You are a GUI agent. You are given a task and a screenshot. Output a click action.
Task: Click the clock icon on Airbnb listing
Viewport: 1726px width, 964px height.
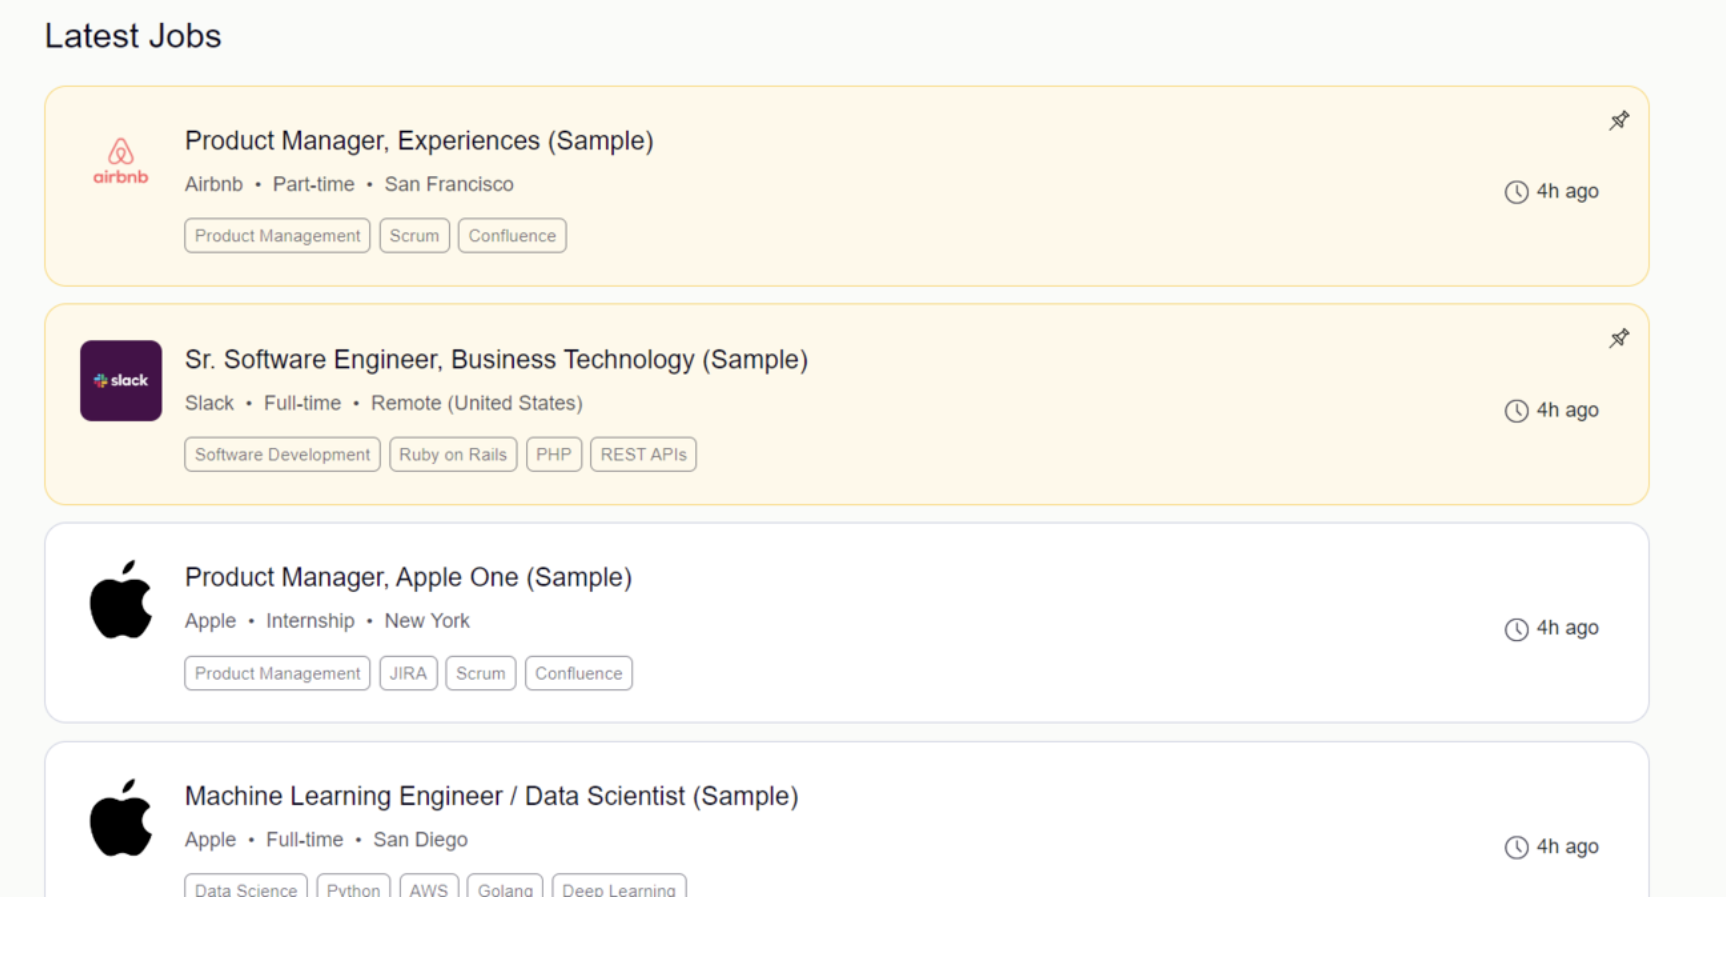[1516, 192]
